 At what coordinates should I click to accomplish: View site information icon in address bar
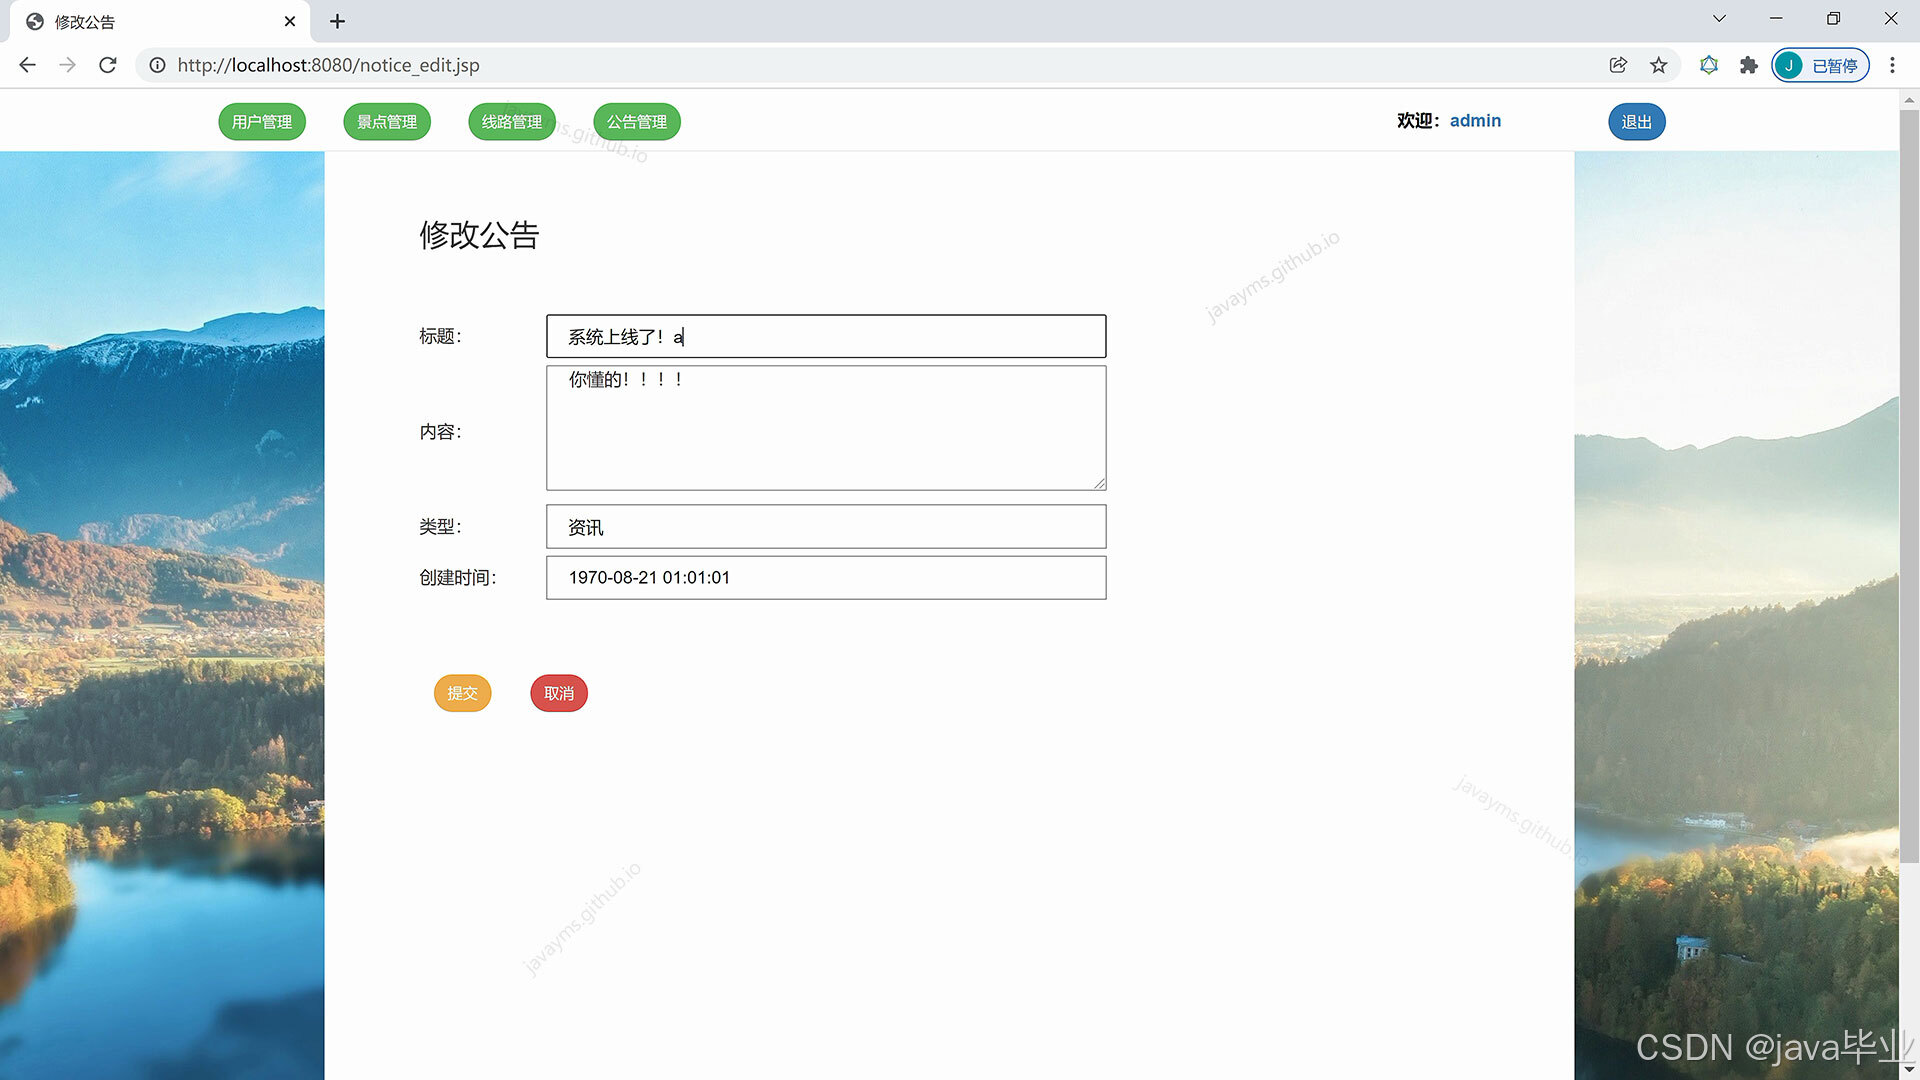157,65
